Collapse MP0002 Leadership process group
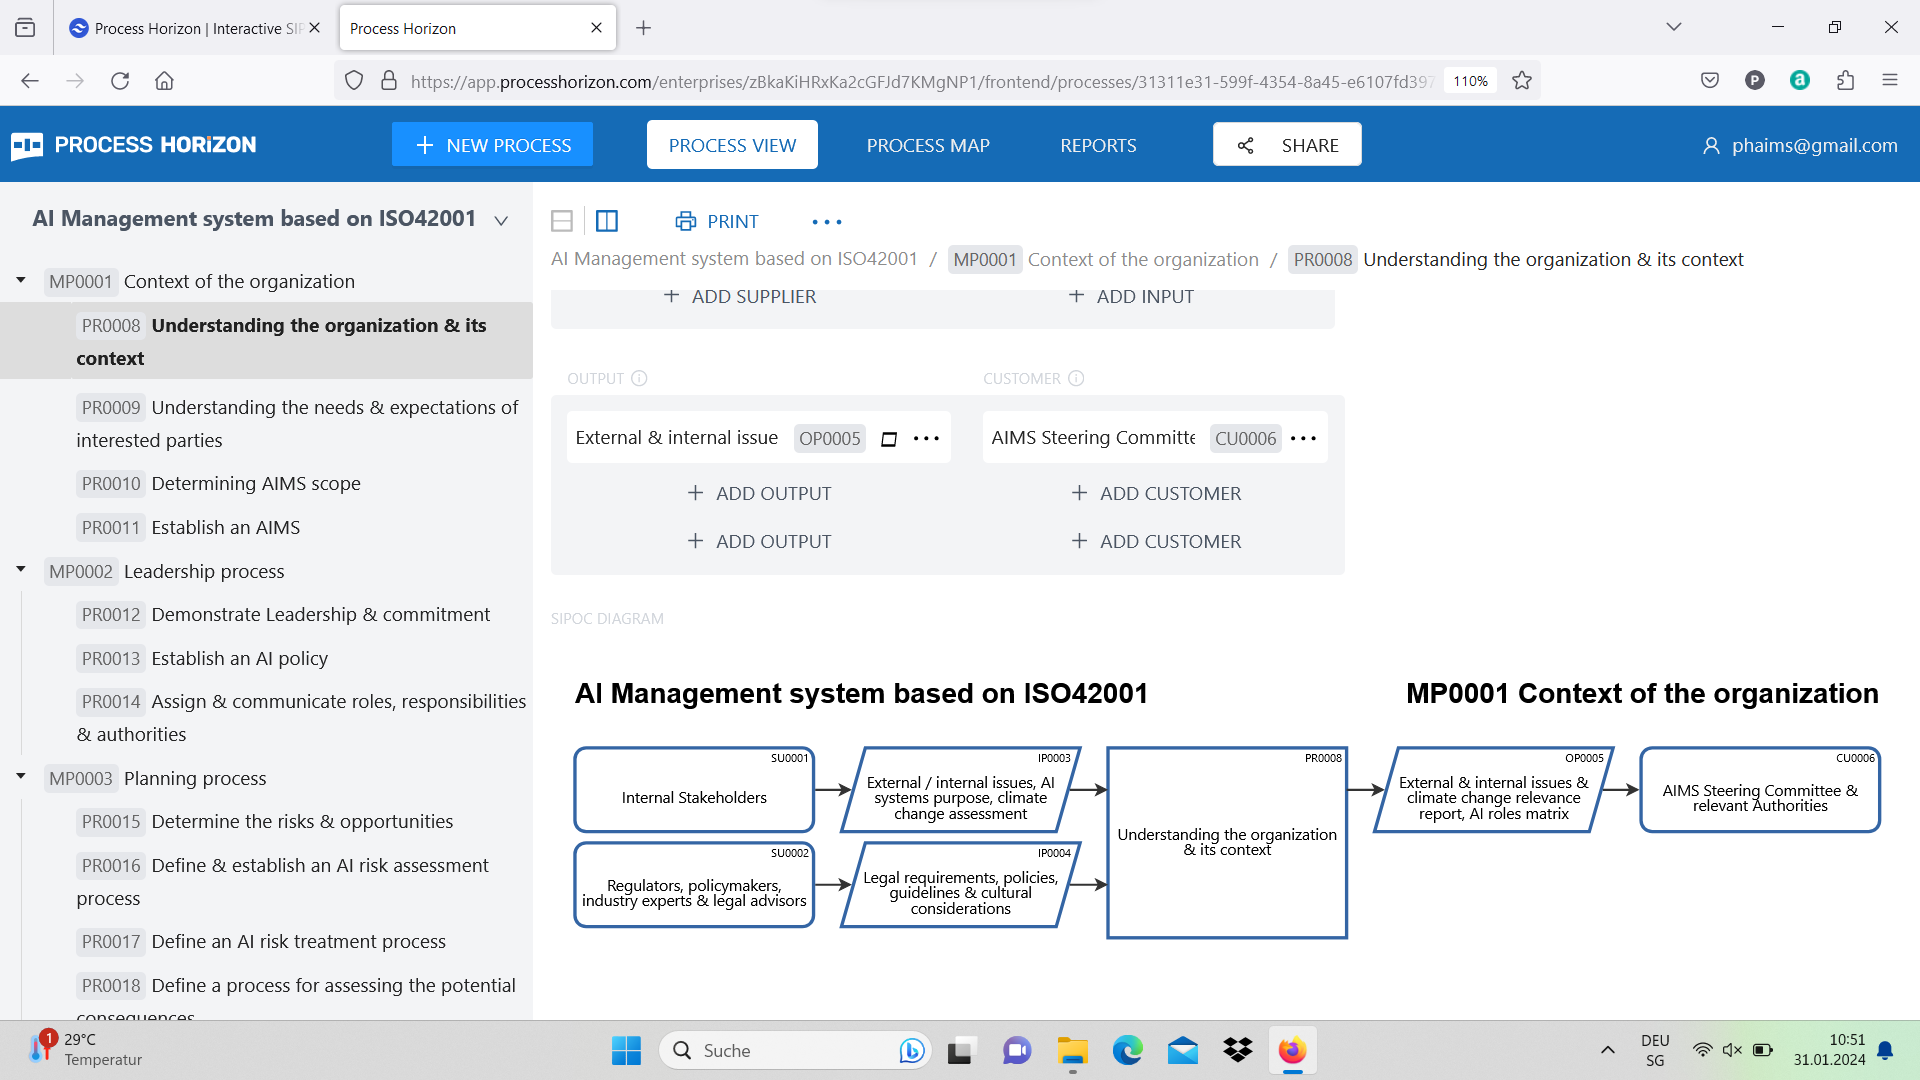The image size is (1920, 1080). (x=21, y=570)
